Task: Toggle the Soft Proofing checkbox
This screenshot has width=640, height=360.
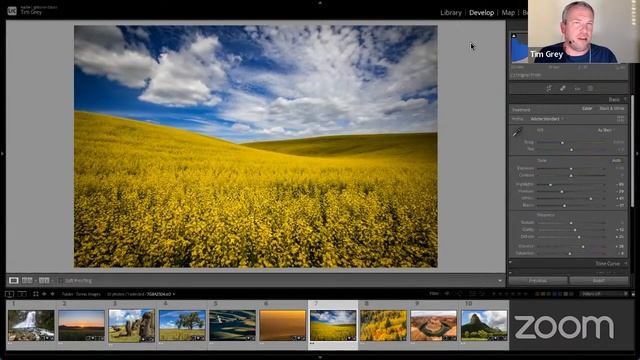Action: (60, 280)
